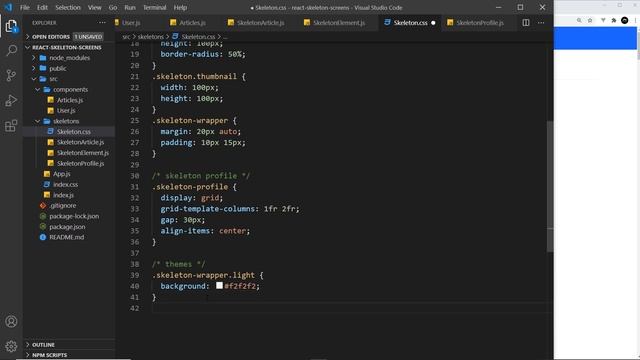640x360 pixels.
Task: Collapse the skeletons folder
Action: (x=69, y=121)
